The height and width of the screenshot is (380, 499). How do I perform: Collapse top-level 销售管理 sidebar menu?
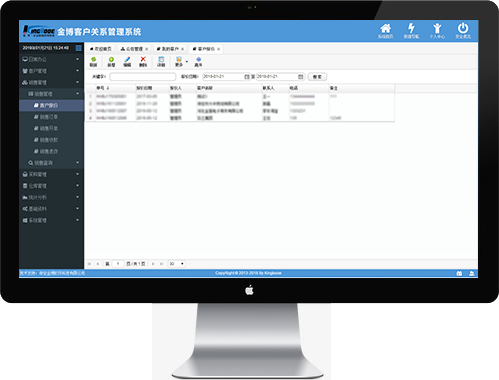(x=51, y=82)
